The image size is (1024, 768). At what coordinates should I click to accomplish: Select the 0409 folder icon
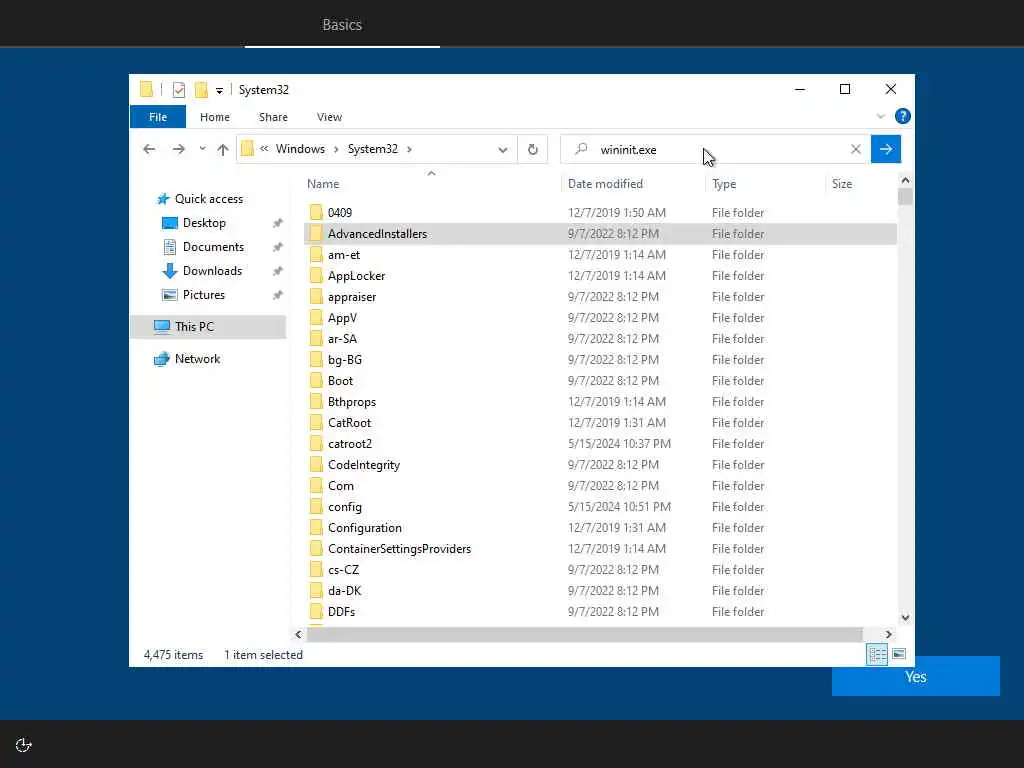click(x=316, y=212)
